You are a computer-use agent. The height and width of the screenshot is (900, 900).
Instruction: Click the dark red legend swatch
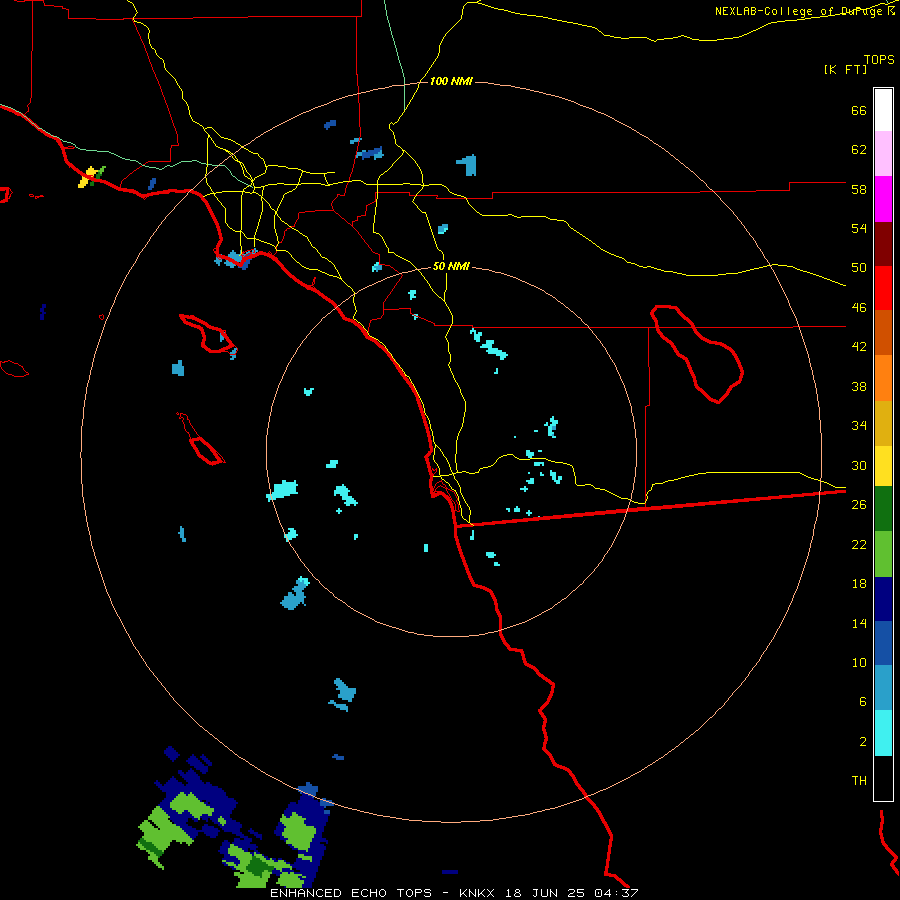point(883,244)
